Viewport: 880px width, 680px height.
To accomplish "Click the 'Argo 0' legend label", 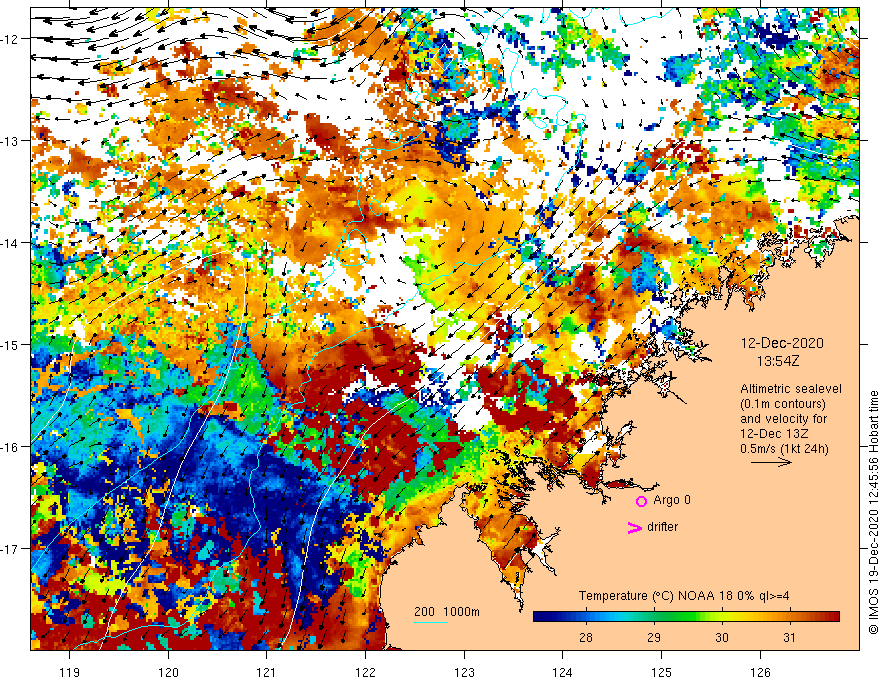I will coord(672,500).
